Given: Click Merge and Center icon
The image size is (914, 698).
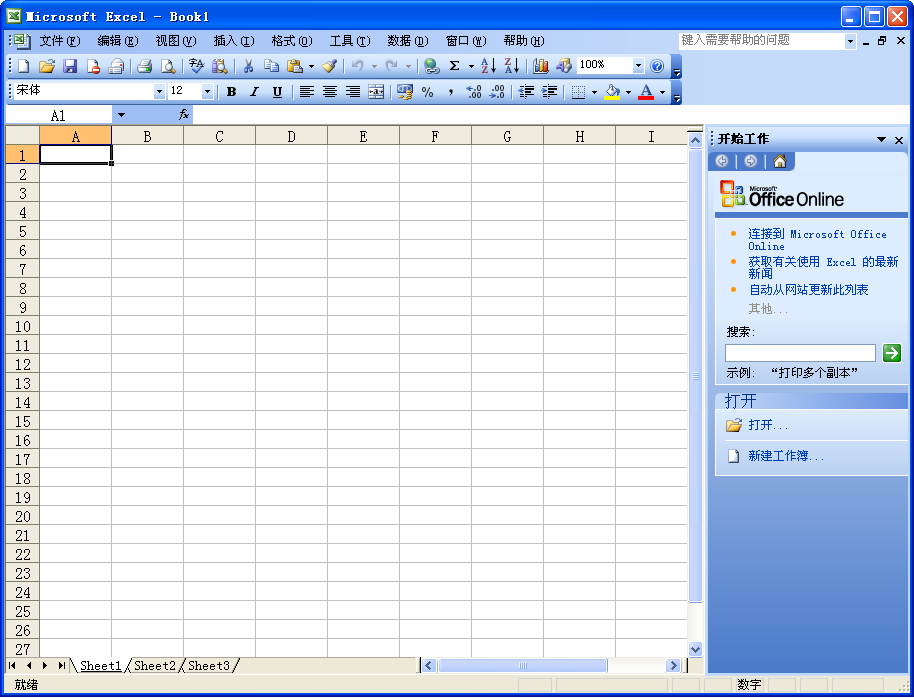Looking at the screenshot, I should click(376, 92).
